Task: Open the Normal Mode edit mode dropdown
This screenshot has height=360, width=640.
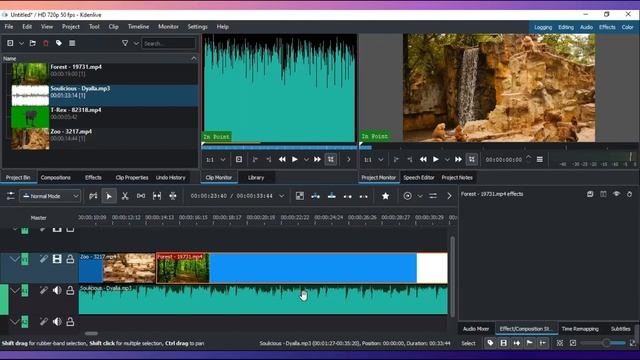Action: 50,196
